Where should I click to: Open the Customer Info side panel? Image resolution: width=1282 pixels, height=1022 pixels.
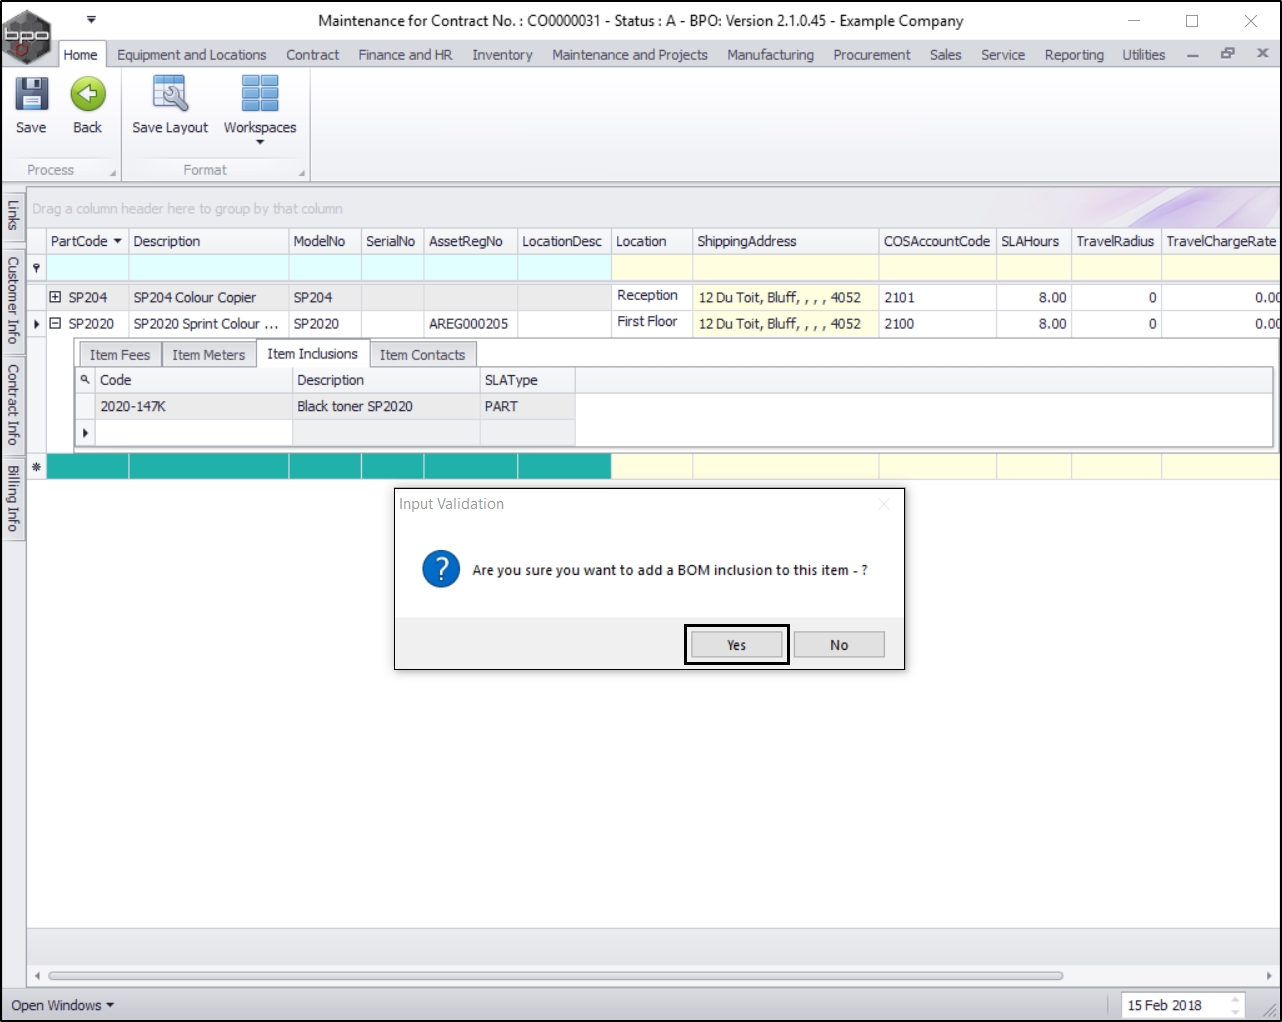(x=13, y=300)
